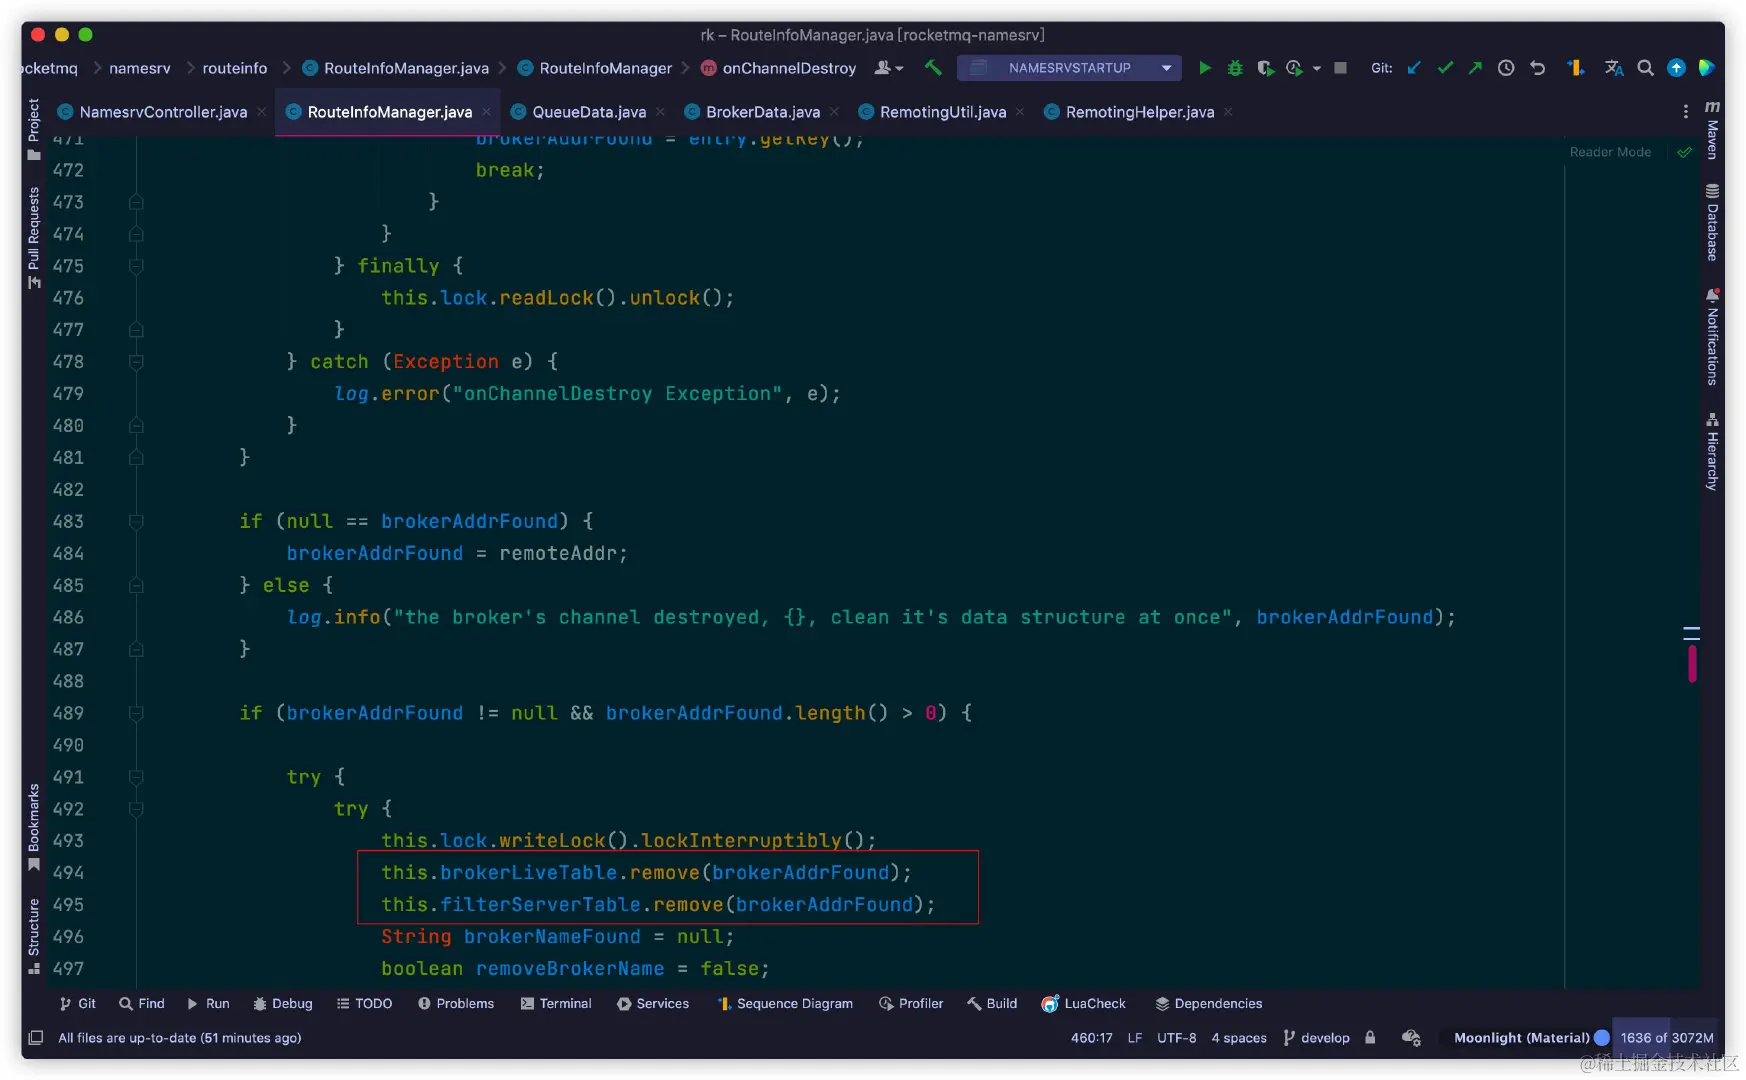Screen dimensions: 1746x1080
Task: Switch to NamesrvController.java tab
Action: 163,112
